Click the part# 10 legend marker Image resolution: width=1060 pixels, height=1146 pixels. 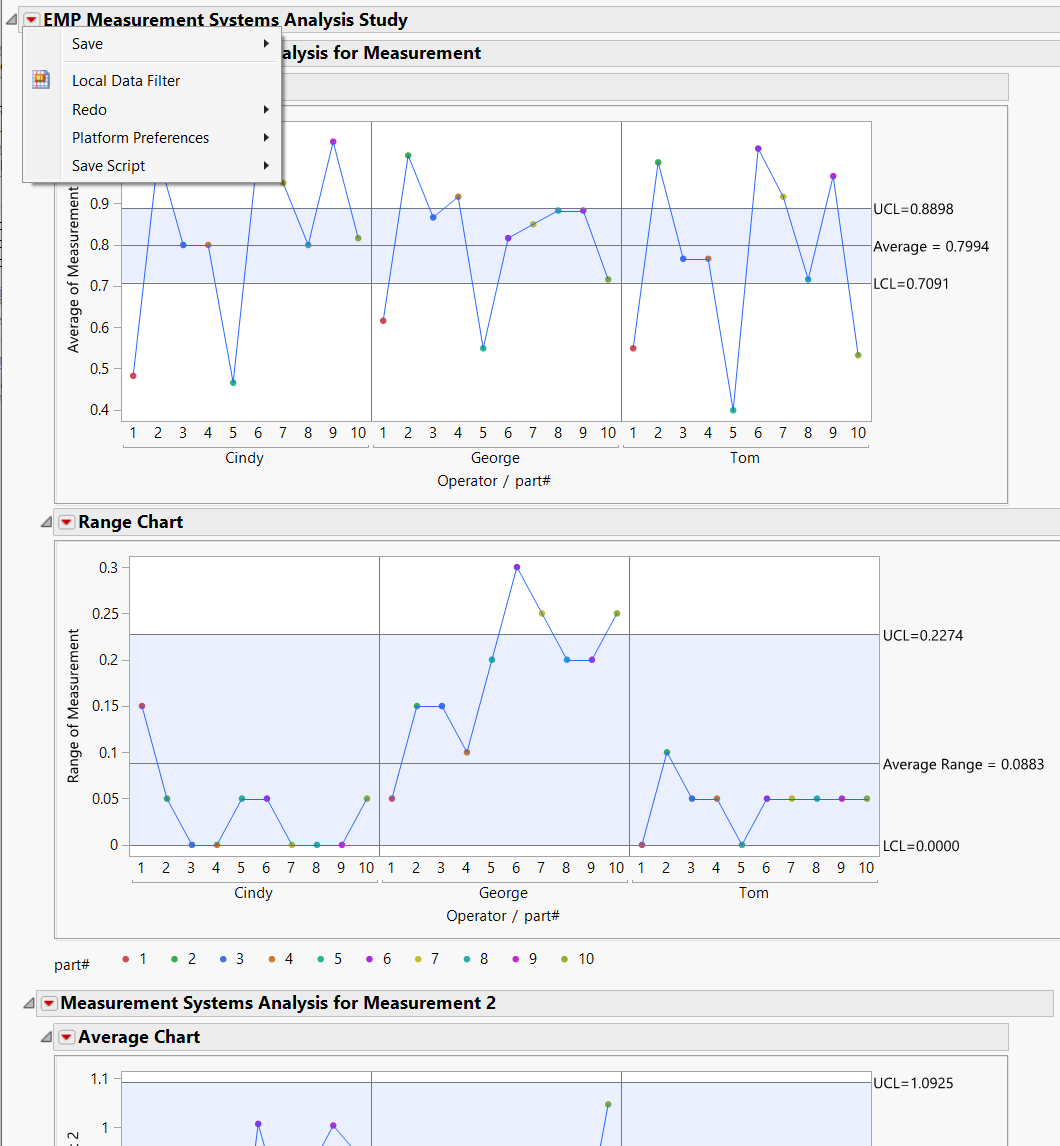(x=564, y=958)
